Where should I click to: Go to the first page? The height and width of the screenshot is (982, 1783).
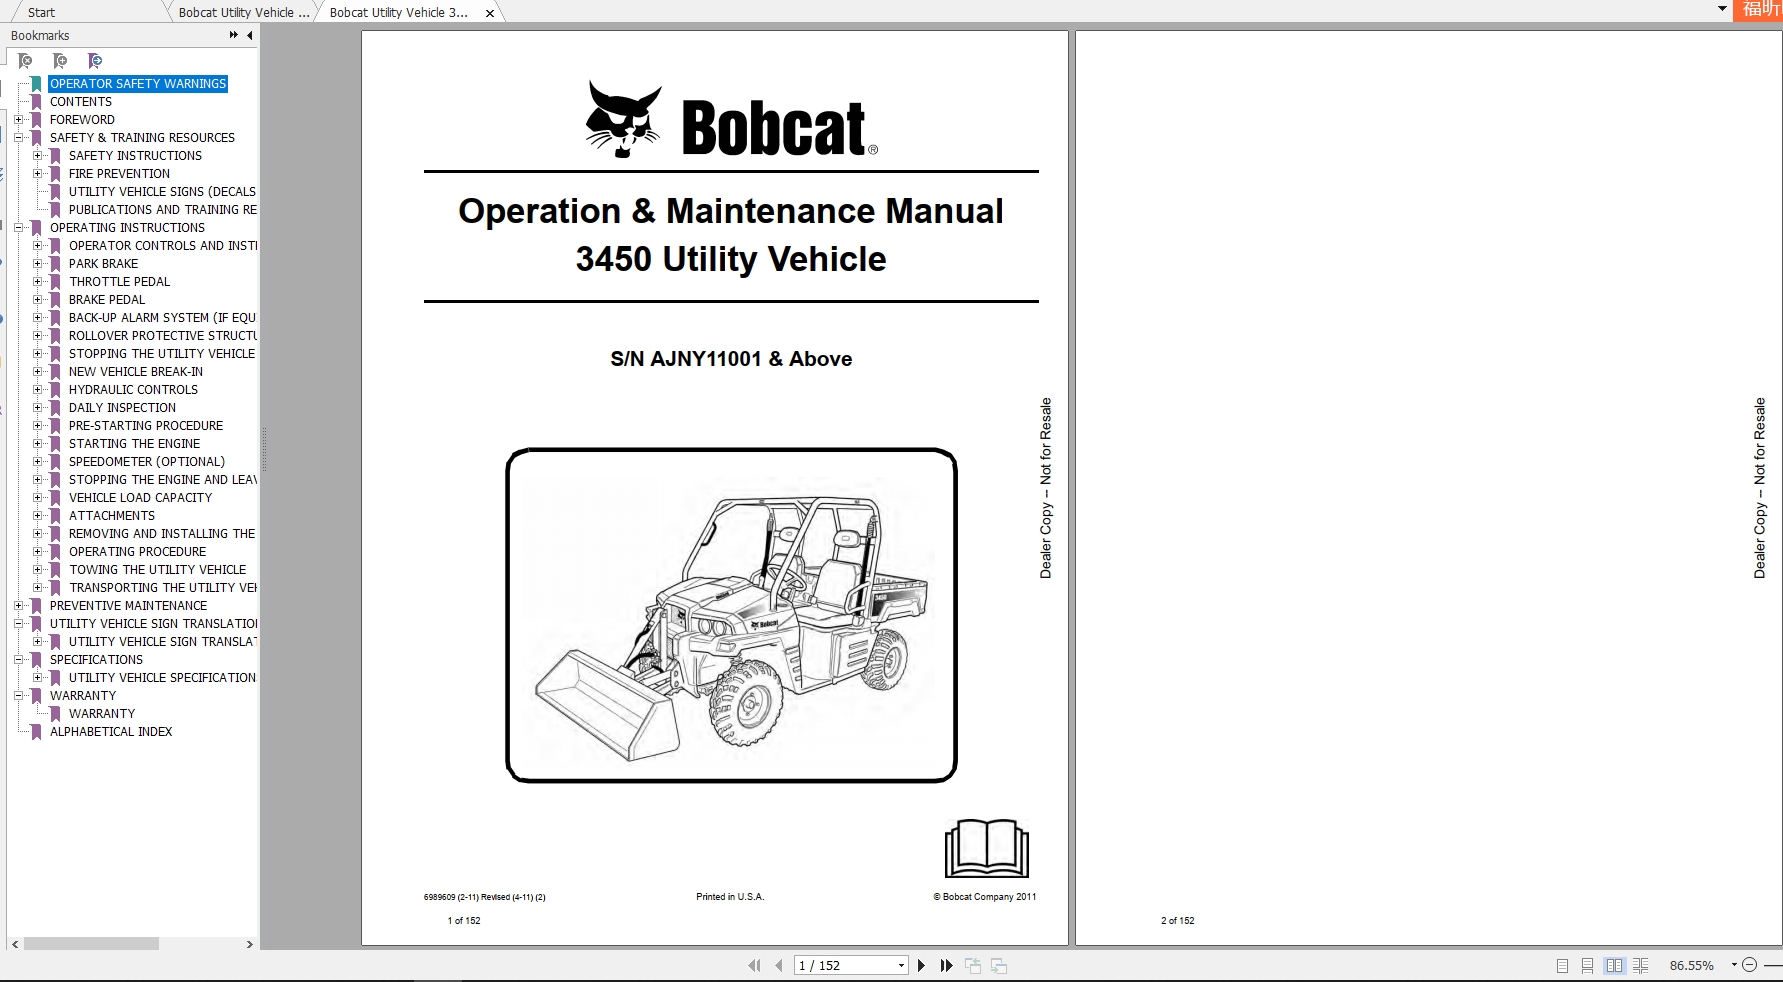click(754, 965)
